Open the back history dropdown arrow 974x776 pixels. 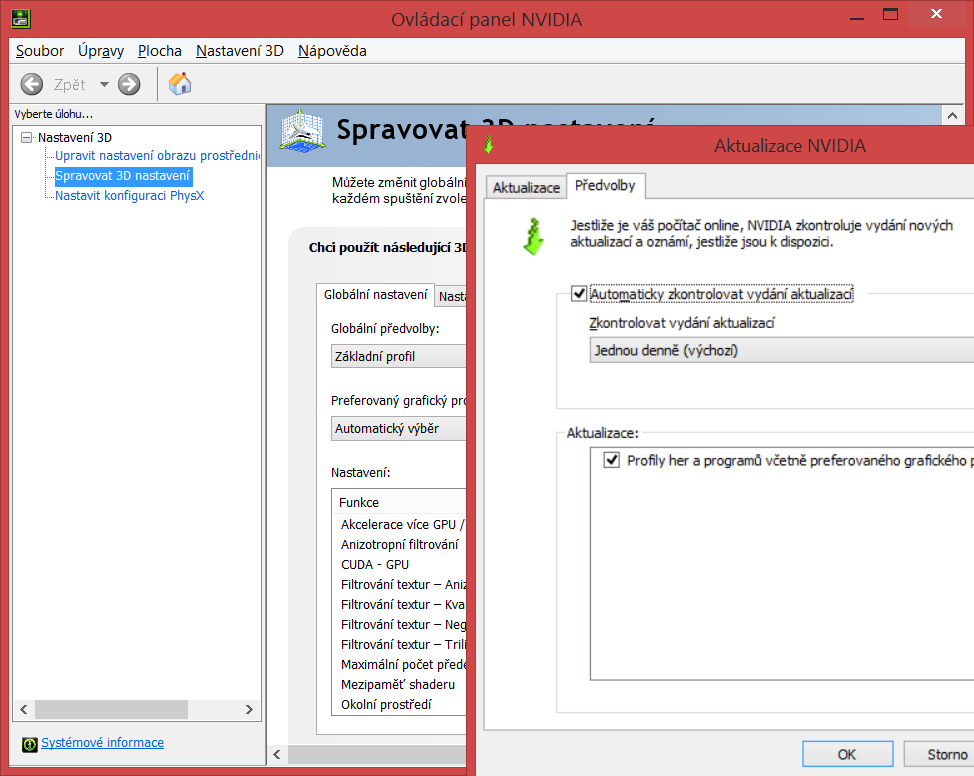pos(104,84)
